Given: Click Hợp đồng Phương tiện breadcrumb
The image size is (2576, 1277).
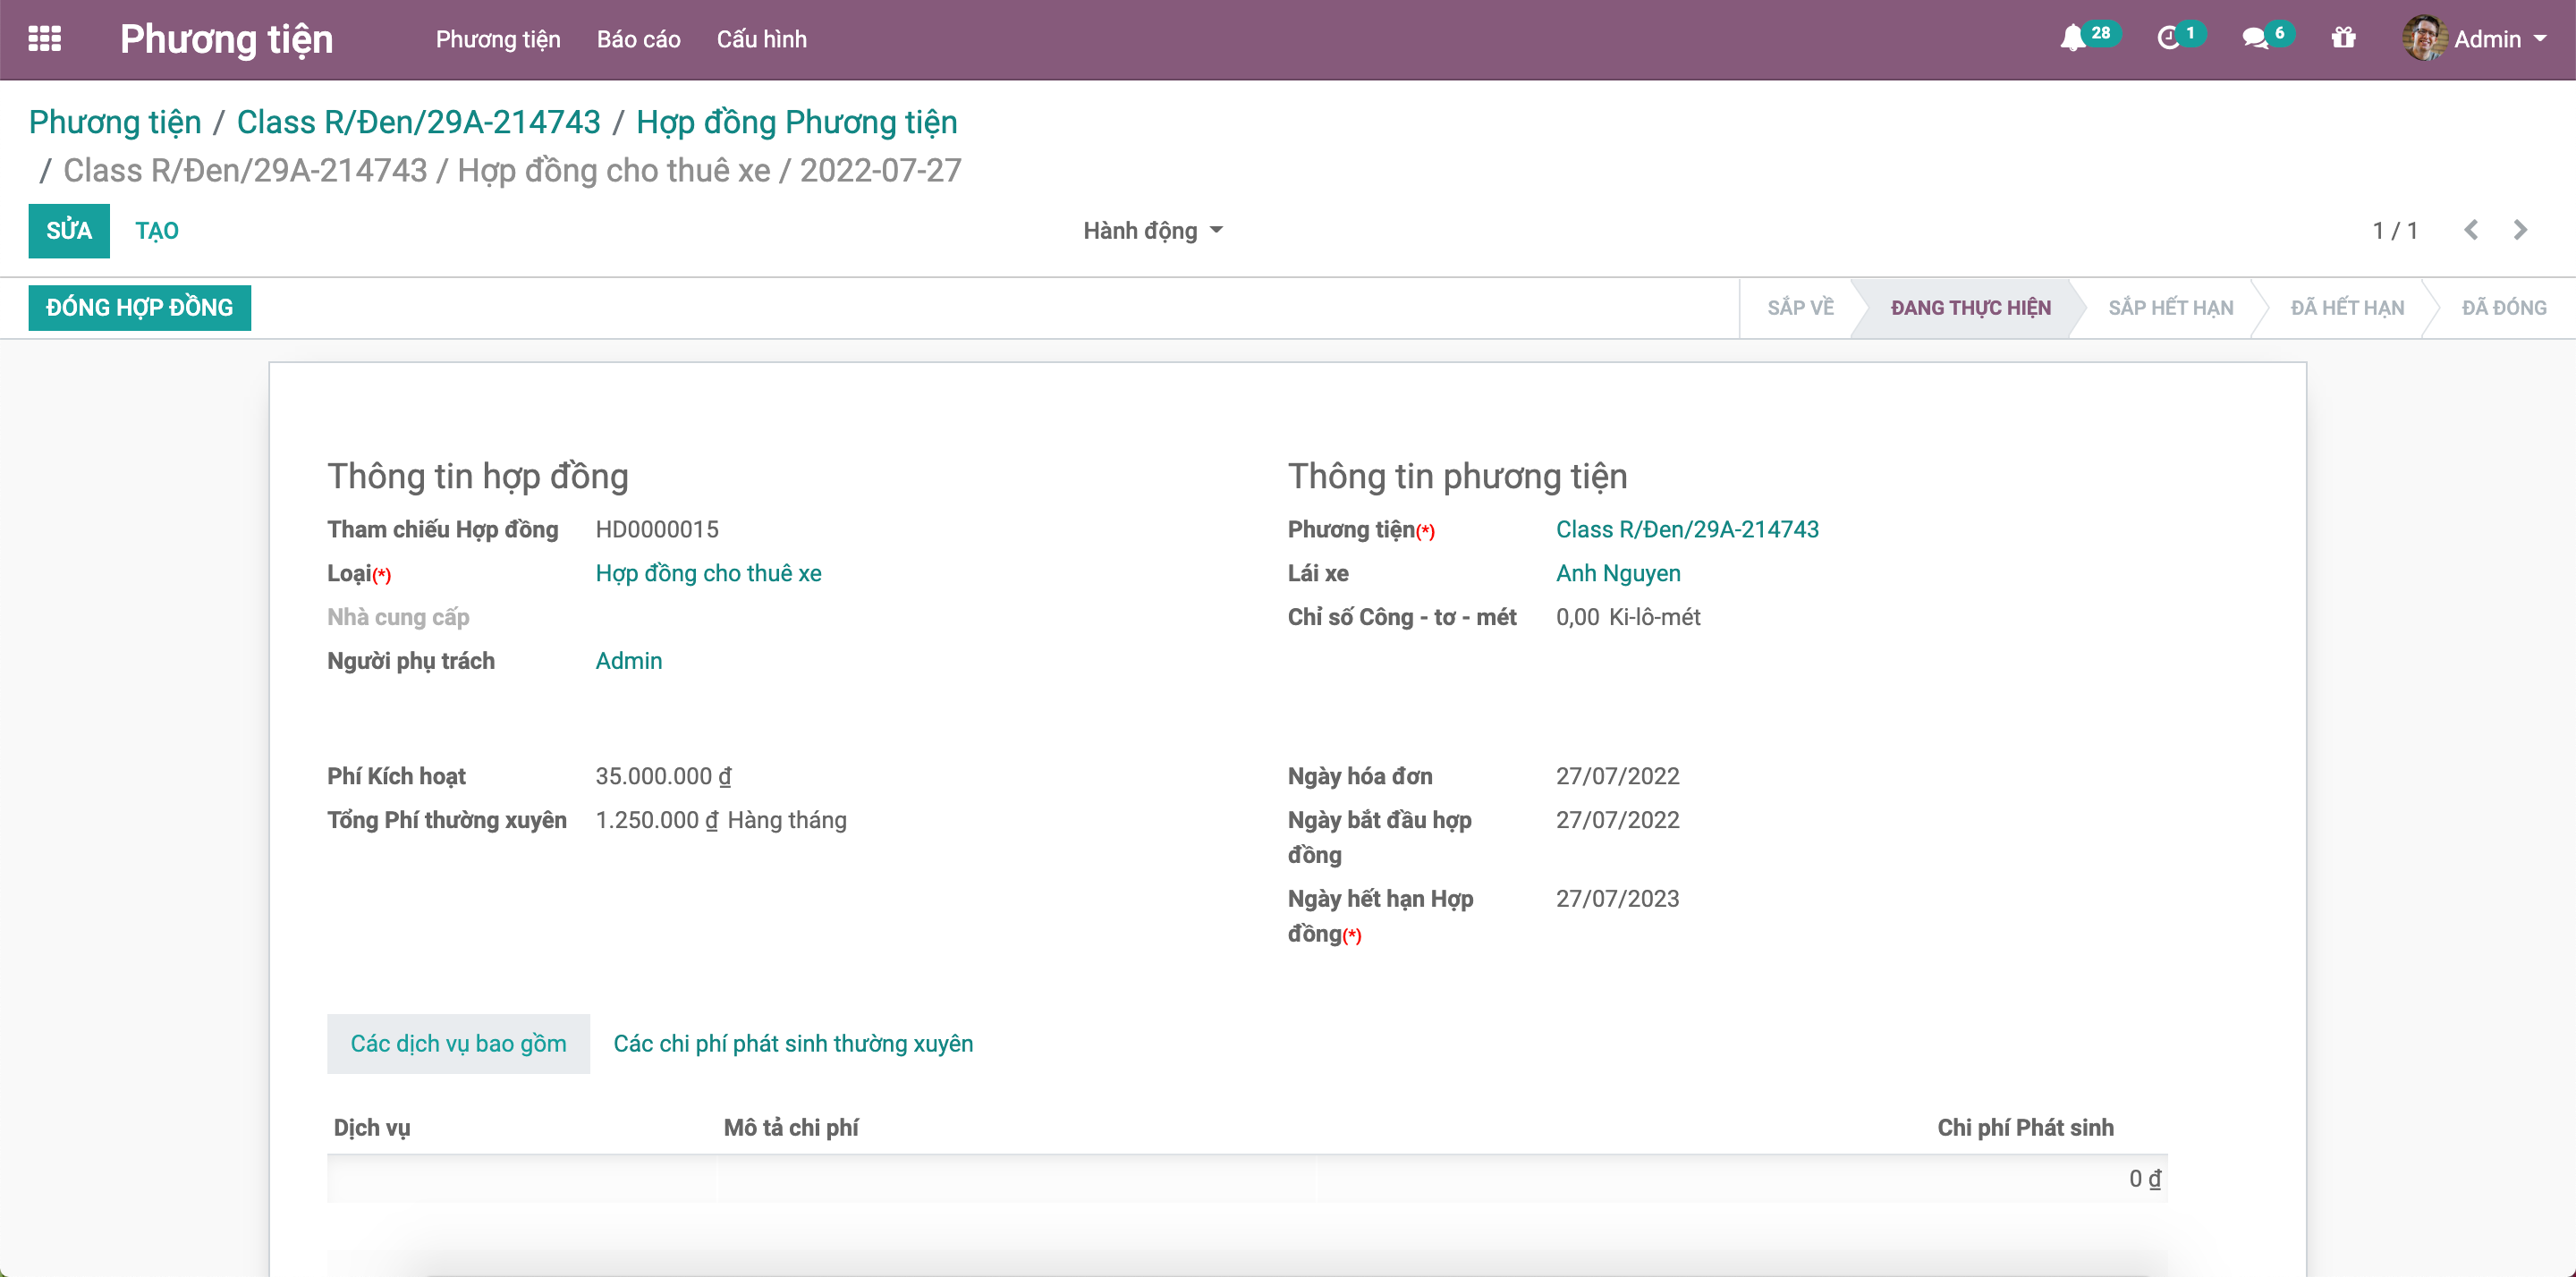Looking at the screenshot, I should [797, 122].
